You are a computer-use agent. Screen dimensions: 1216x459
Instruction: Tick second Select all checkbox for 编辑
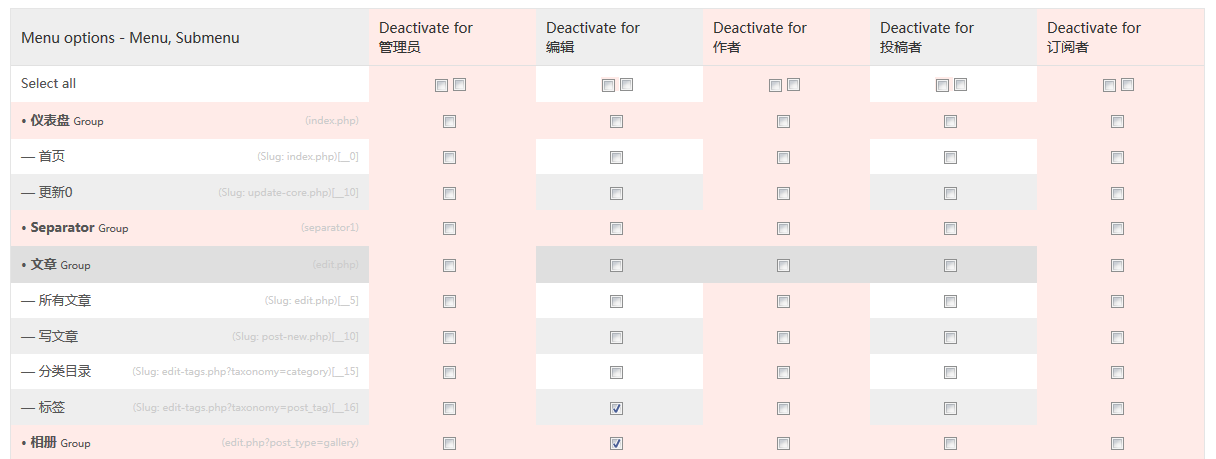tap(626, 85)
